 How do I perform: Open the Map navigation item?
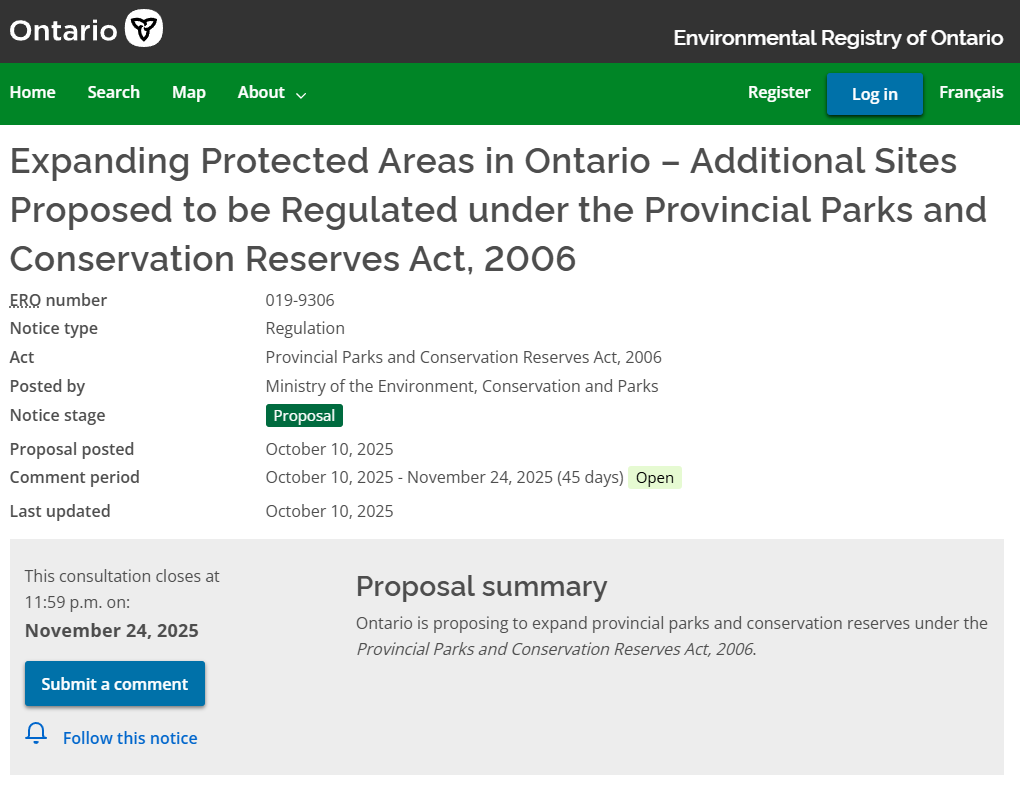(188, 92)
